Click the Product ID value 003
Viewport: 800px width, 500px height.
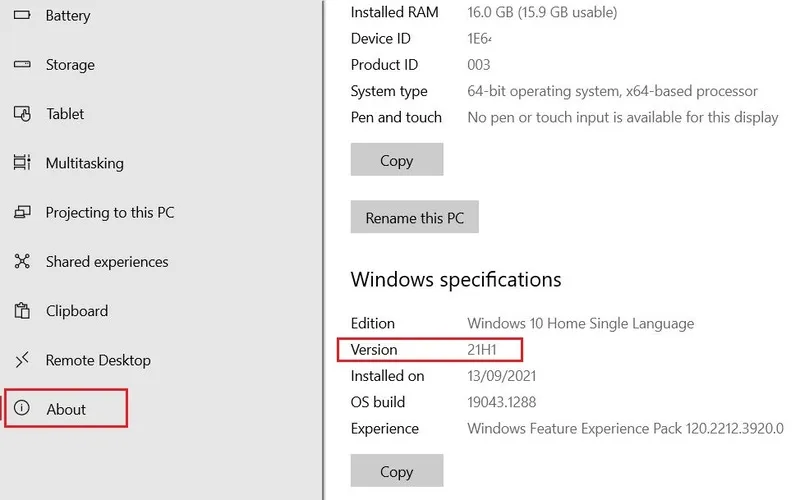(479, 65)
